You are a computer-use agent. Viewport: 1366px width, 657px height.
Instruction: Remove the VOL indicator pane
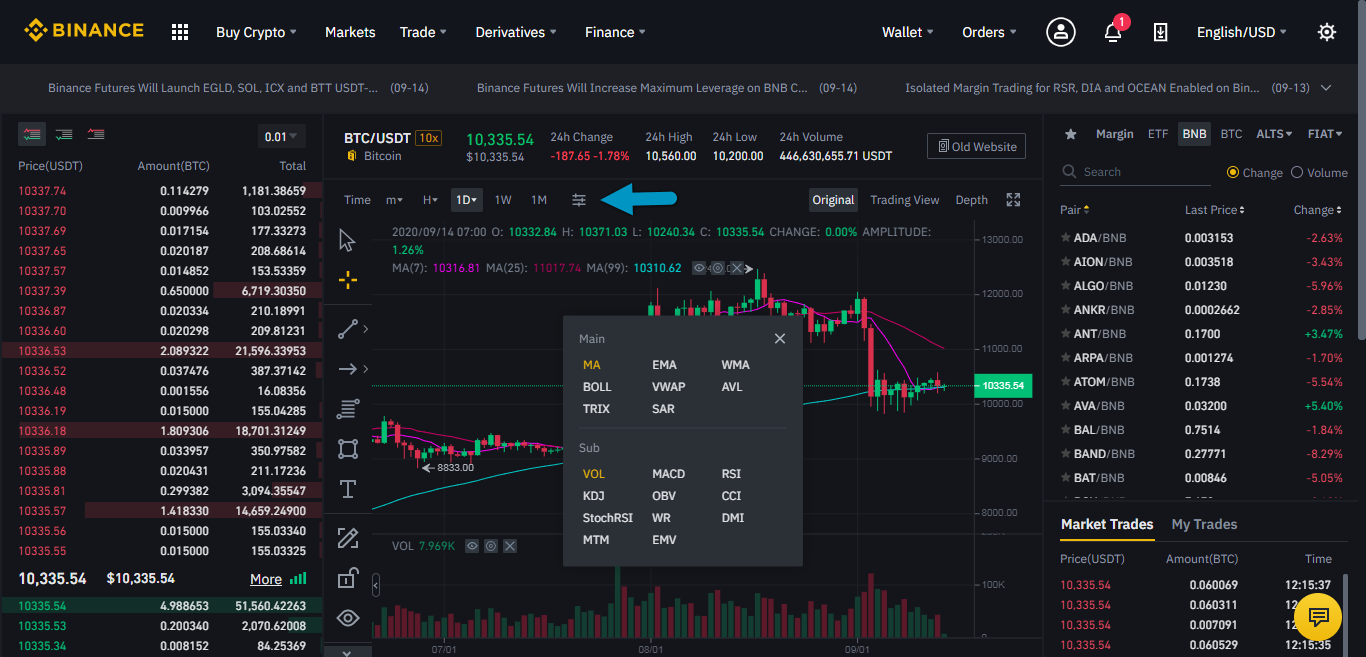(510, 546)
